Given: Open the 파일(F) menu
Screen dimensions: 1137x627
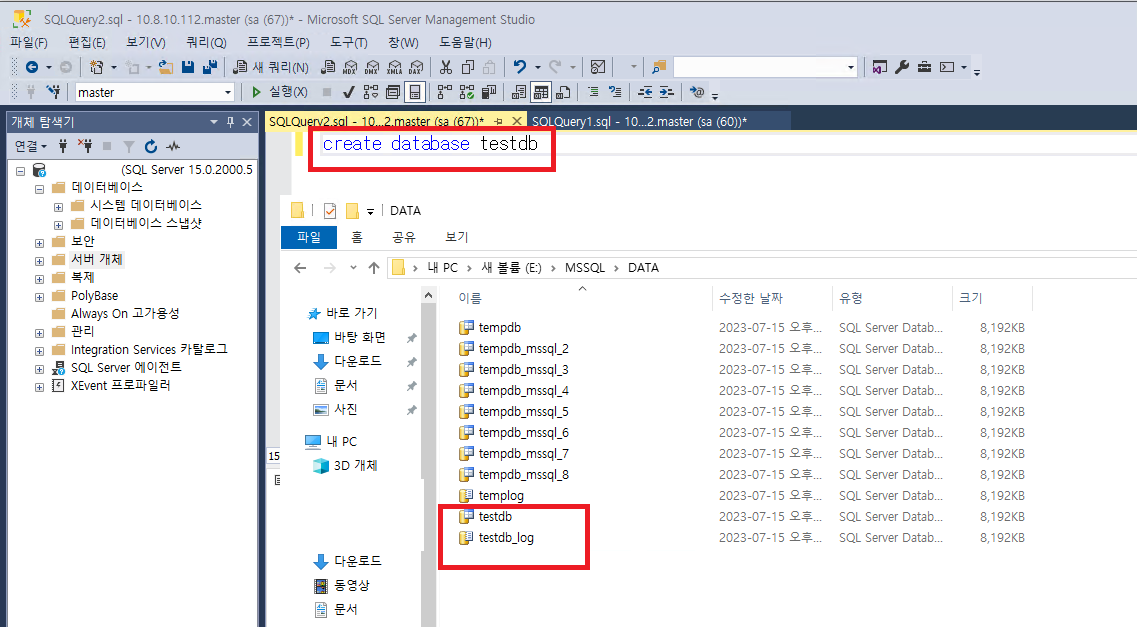Looking at the screenshot, I should click(29, 43).
